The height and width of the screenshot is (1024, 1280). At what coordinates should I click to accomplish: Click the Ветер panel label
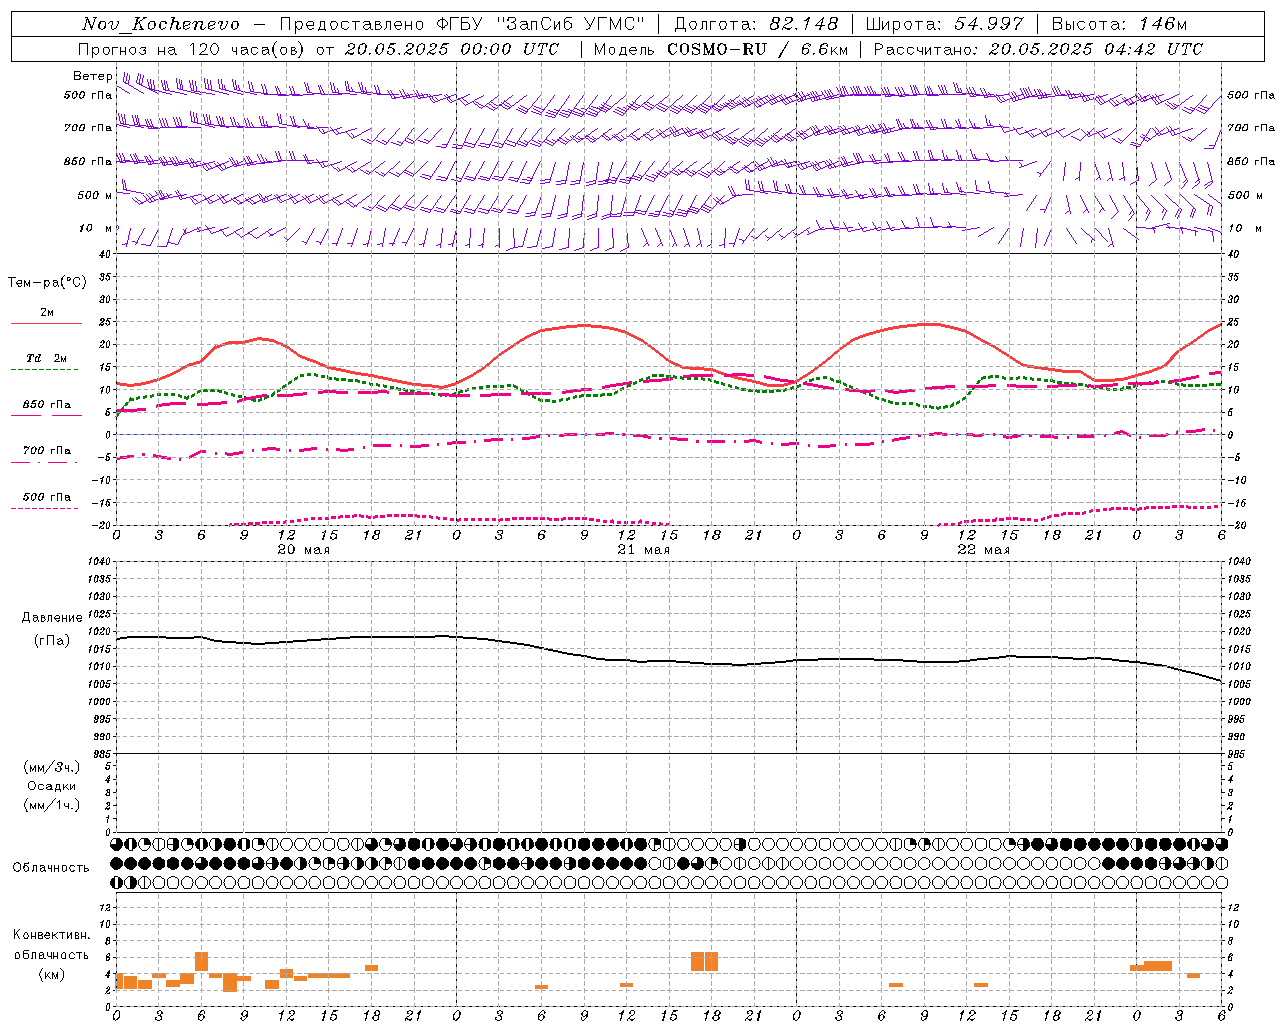click(x=93, y=76)
